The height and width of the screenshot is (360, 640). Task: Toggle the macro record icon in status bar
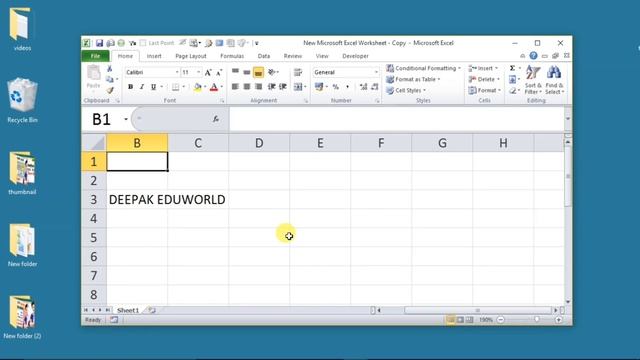click(114, 320)
